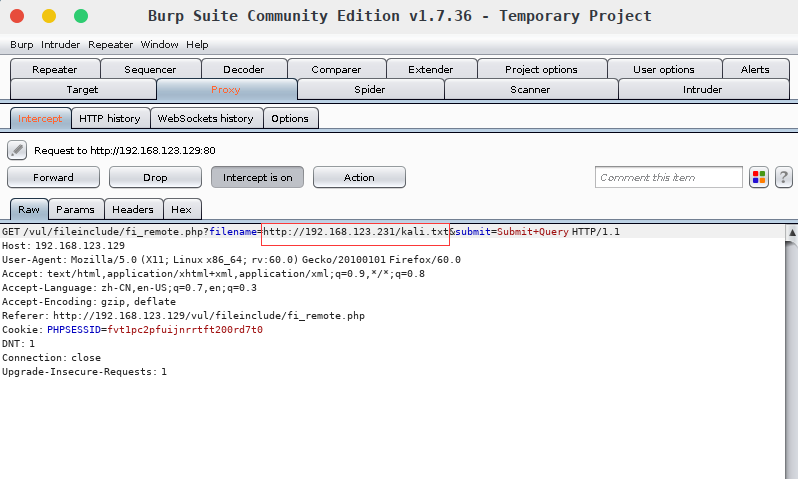The height and width of the screenshot is (479, 798).
Task: Open the Action menu button
Action: point(359,177)
